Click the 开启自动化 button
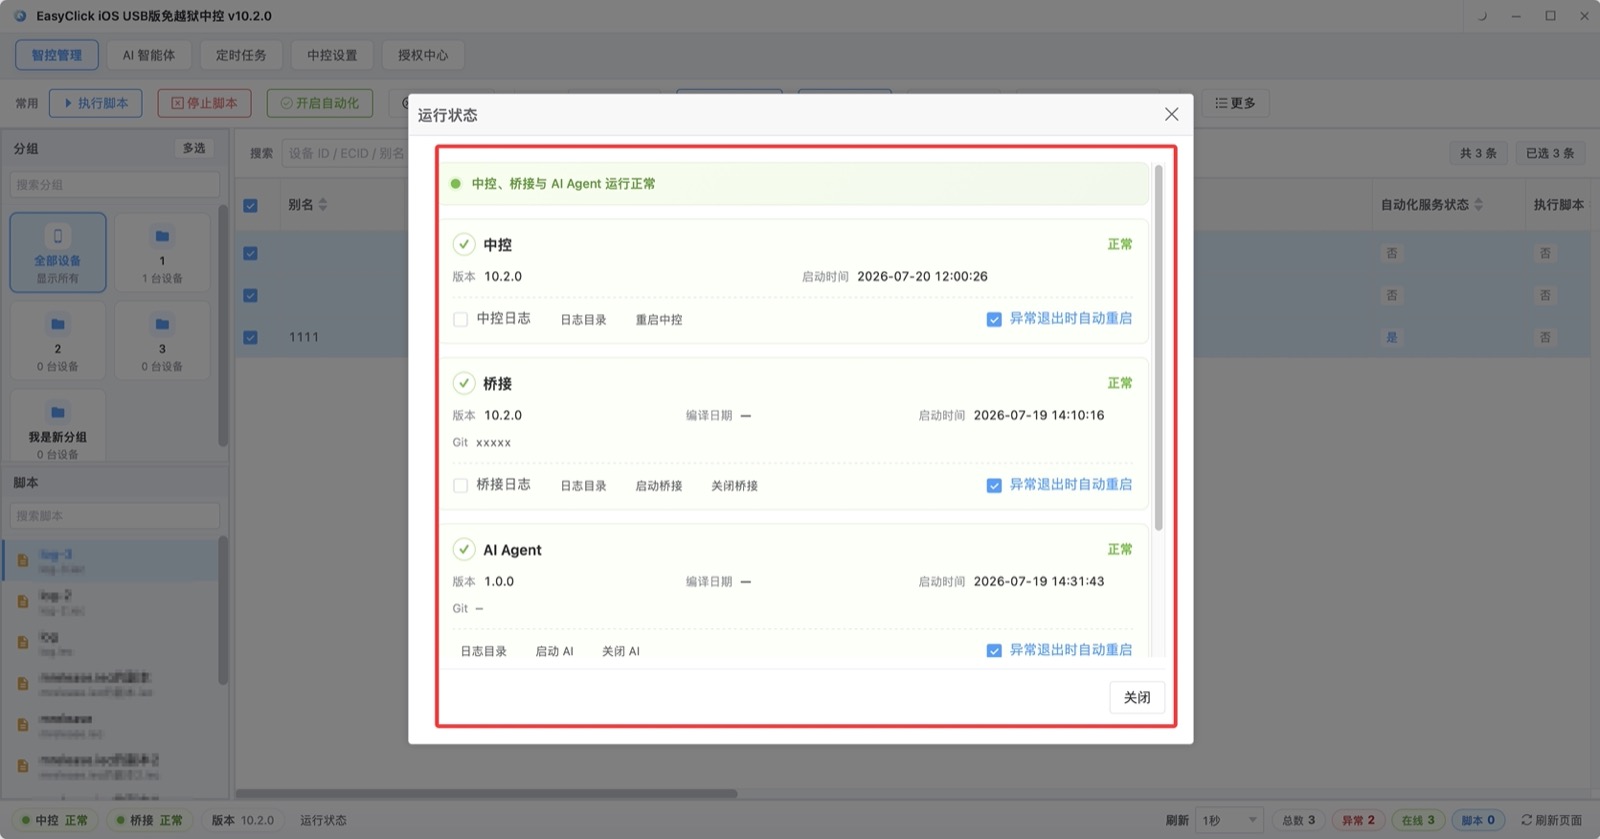 pyautogui.click(x=320, y=103)
